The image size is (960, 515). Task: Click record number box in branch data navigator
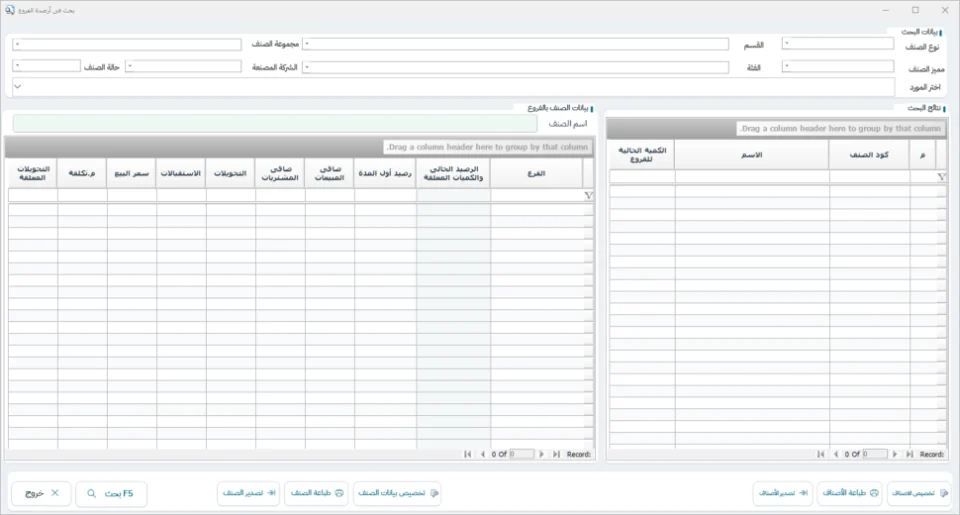pos(522,454)
